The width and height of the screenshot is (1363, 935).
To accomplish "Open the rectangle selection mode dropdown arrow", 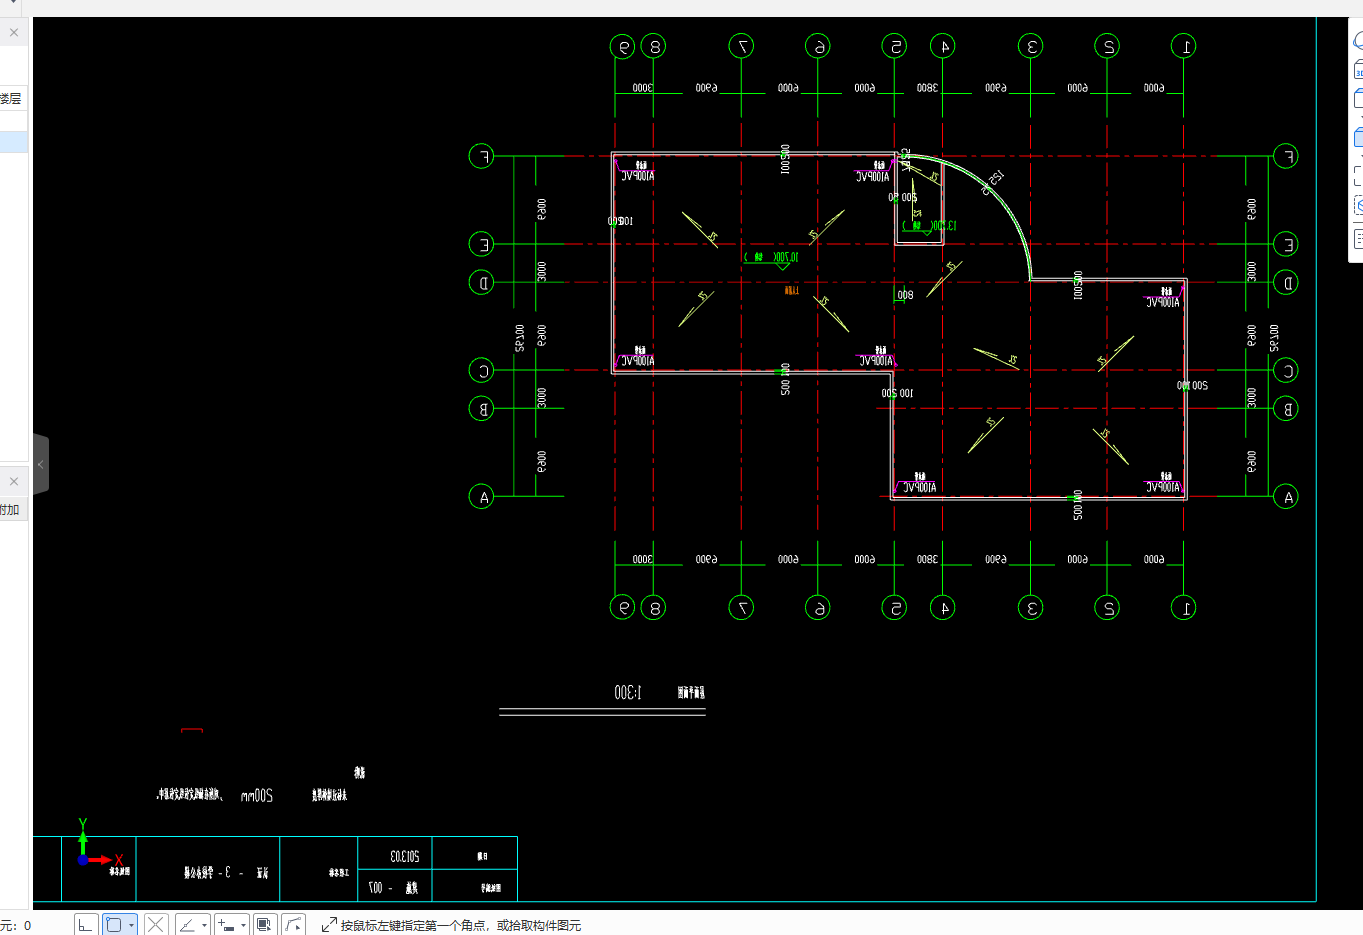I will click(131, 925).
